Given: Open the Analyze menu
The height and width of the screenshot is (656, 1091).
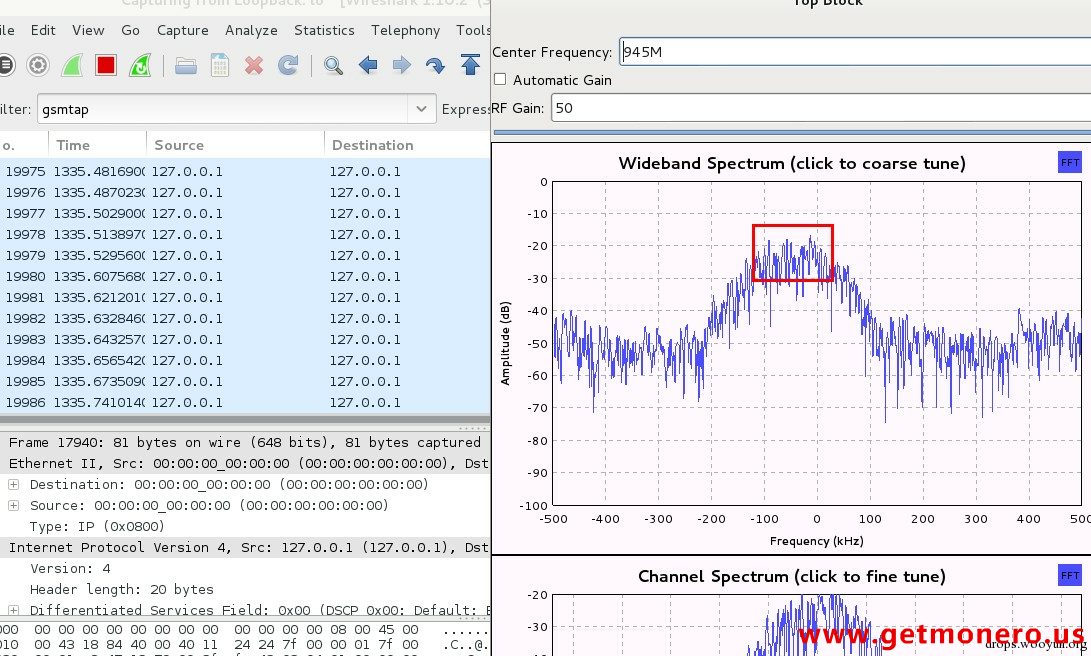Looking at the screenshot, I should [251, 31].
